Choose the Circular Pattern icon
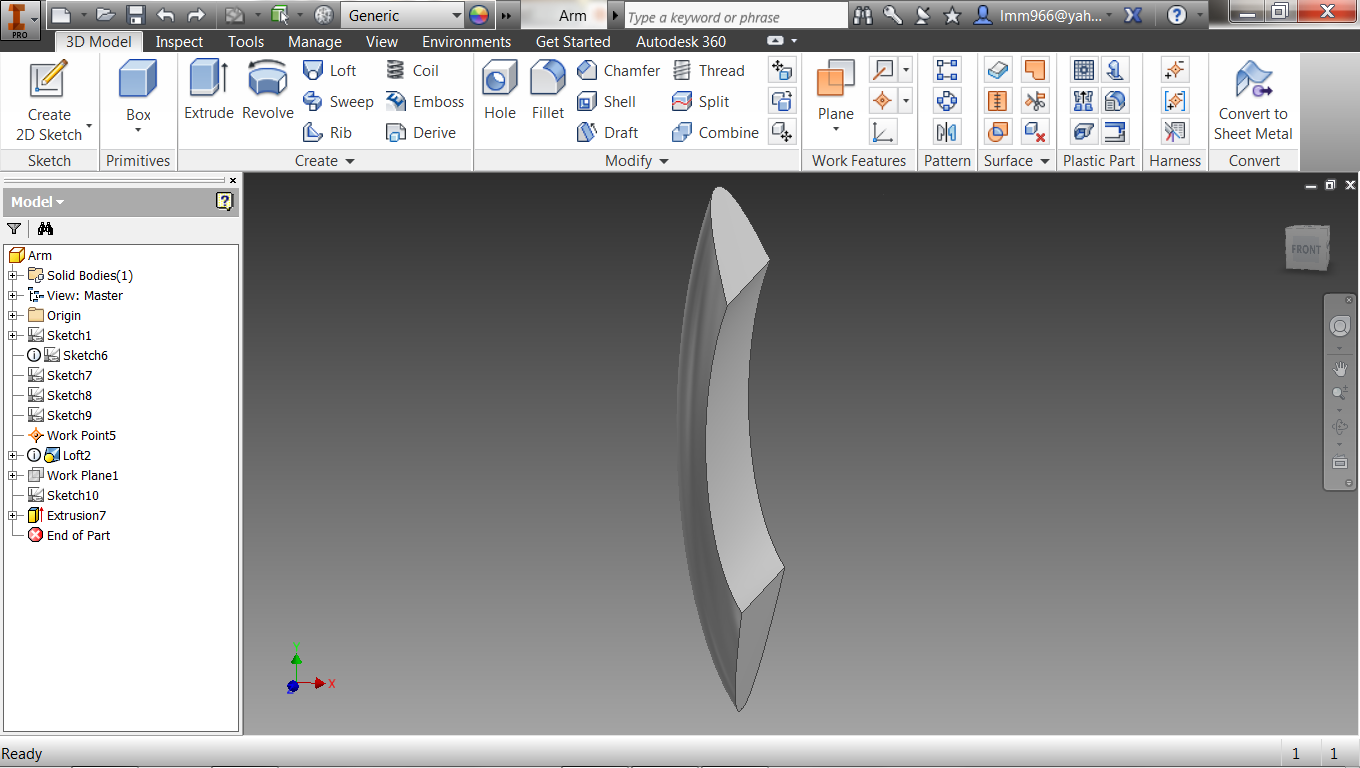Viewport: 1360px width, 768px height. point(947,101)
